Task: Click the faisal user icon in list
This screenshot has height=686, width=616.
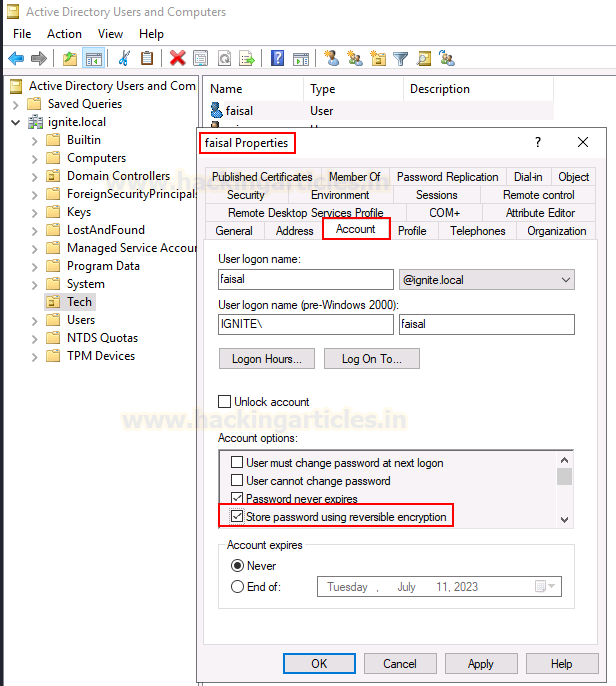Action: coord(216,110)
